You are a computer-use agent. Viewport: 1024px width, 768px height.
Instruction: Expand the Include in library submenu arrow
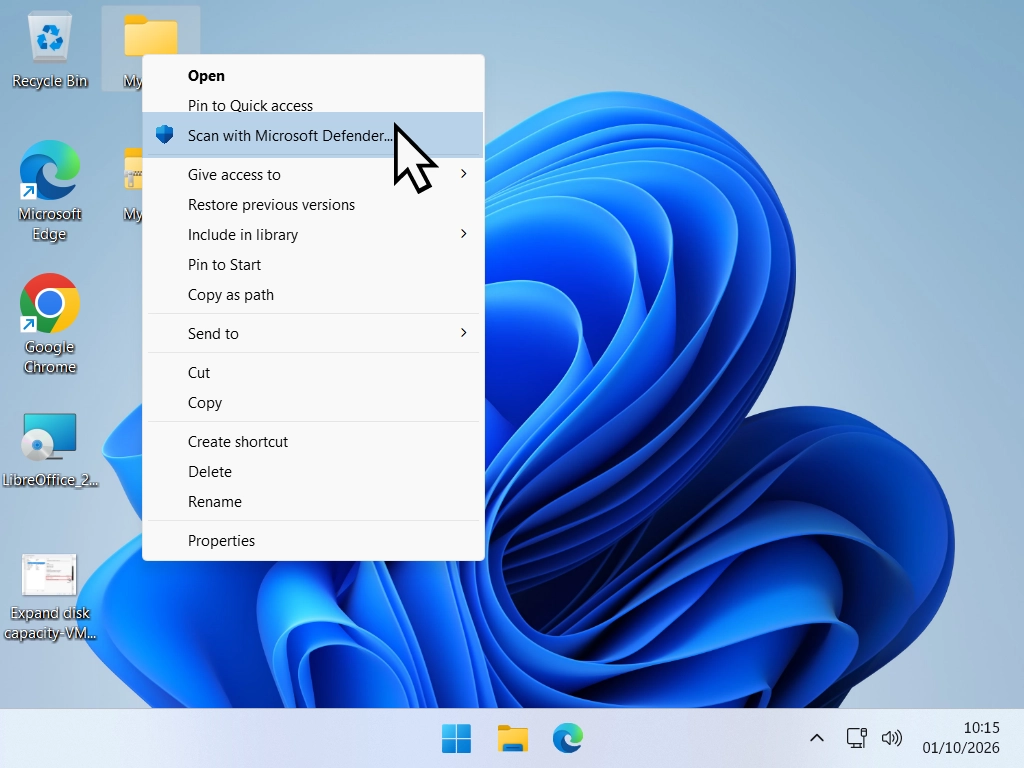(x=463, y=234)
